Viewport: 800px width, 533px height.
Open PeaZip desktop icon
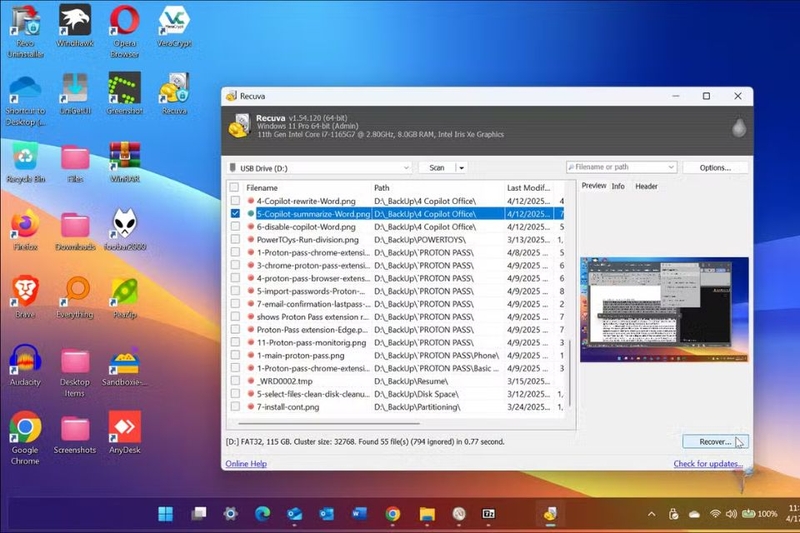coord(125,298)
